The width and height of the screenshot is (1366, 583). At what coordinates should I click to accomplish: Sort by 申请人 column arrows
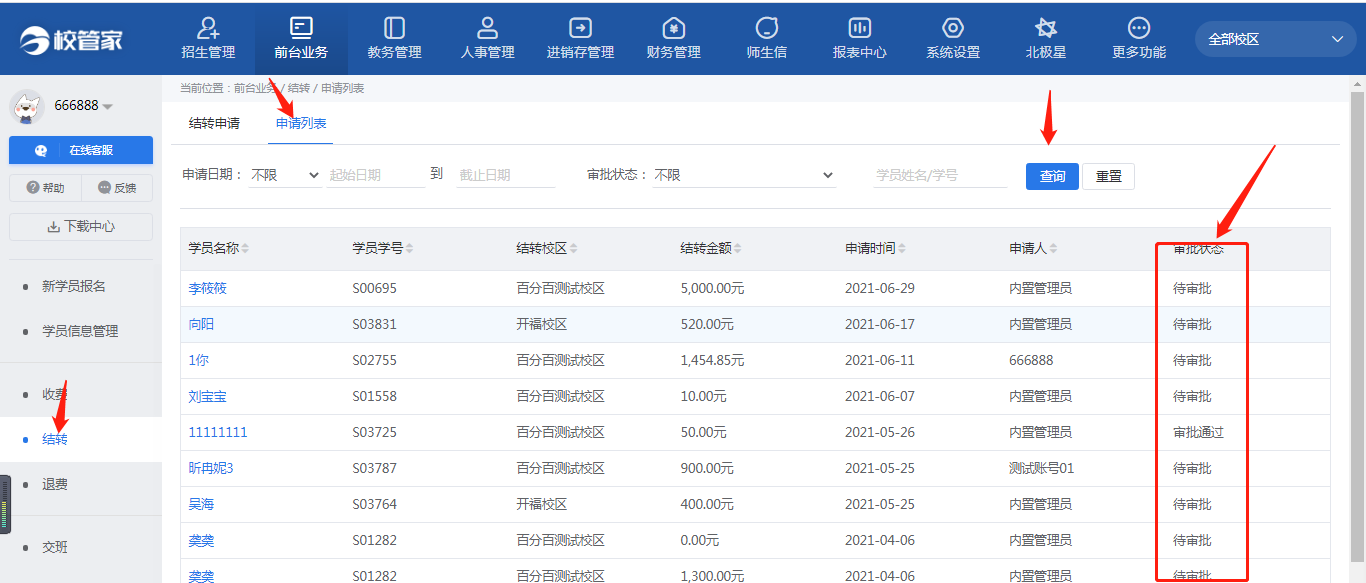[x=1053, y=248]
